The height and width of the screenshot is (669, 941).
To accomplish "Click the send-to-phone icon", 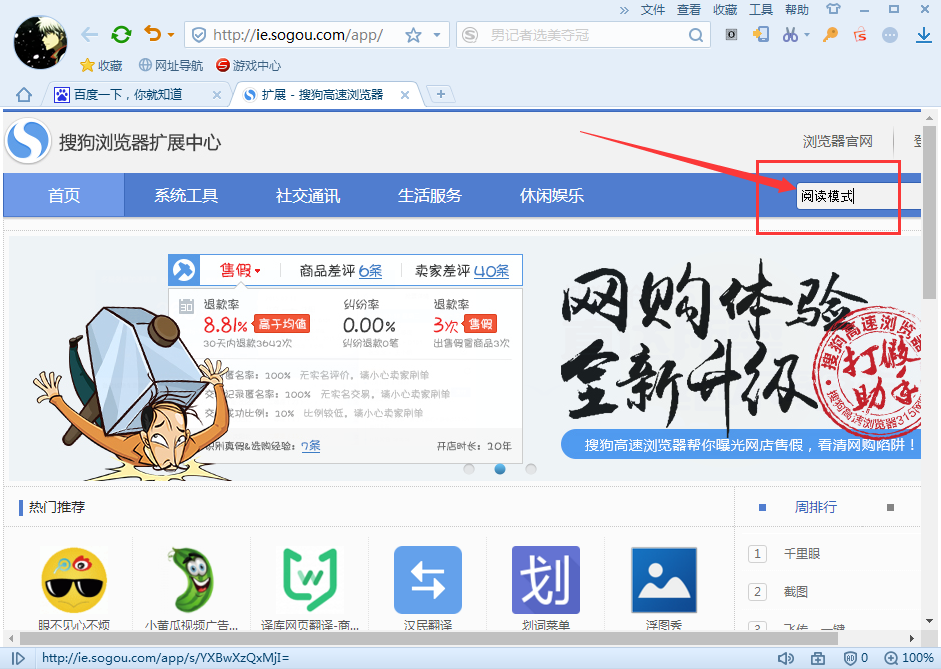I will [760, 34].
